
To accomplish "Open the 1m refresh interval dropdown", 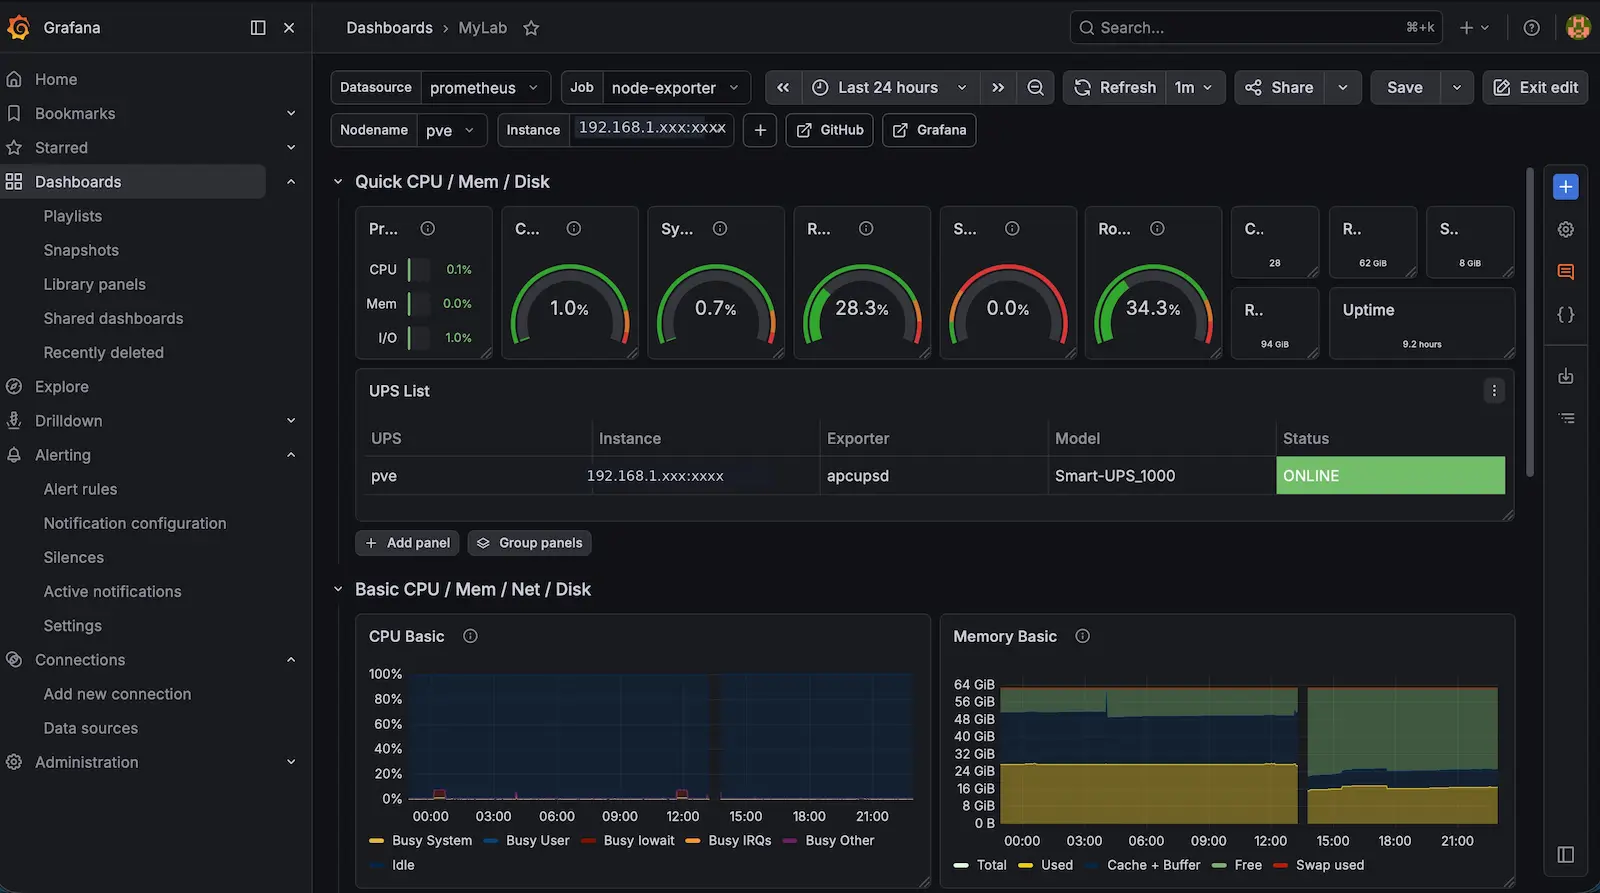I will [1194, 88].
